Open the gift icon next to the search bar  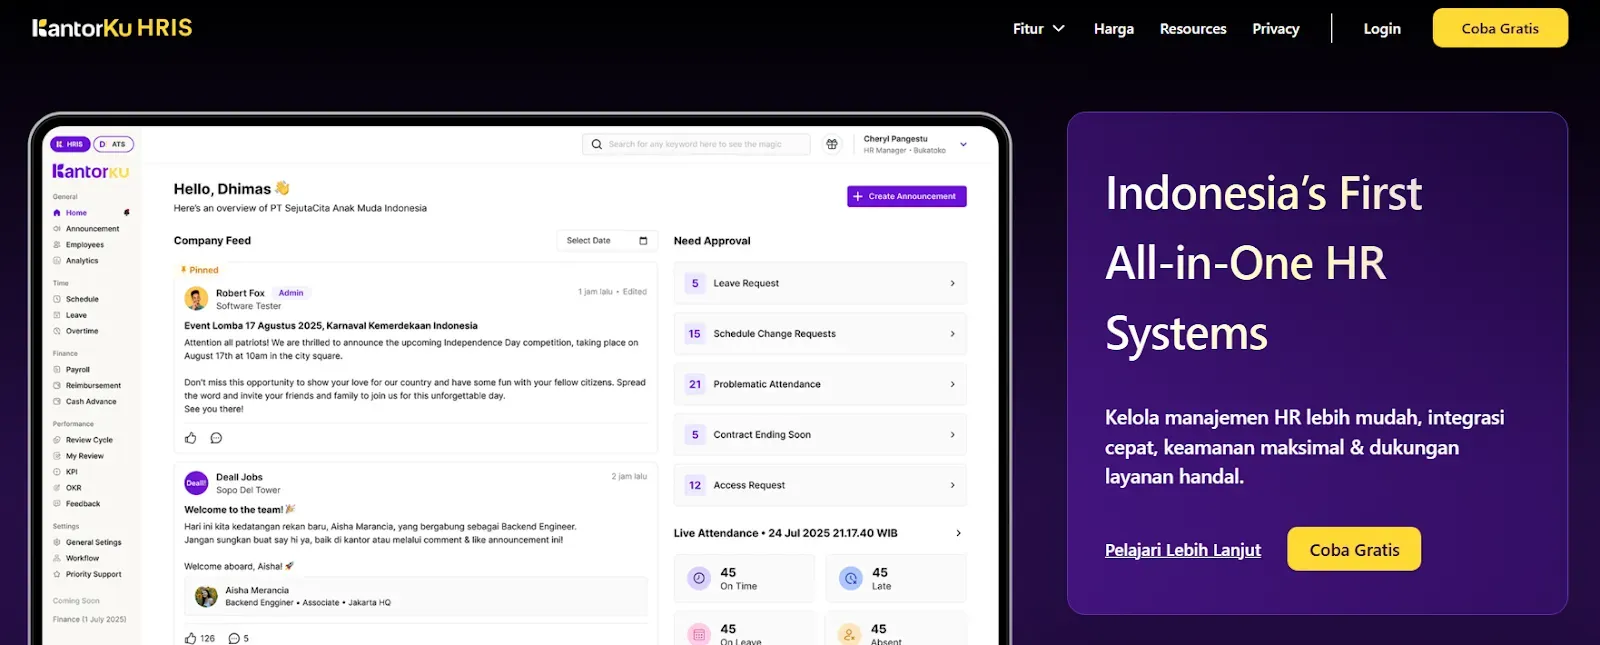coord(832,144)
